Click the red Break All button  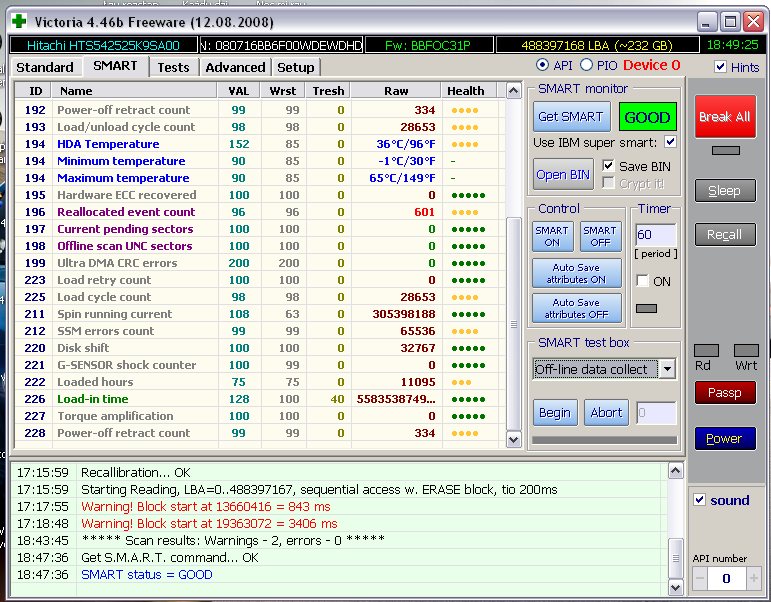click(x=725, y=117)
